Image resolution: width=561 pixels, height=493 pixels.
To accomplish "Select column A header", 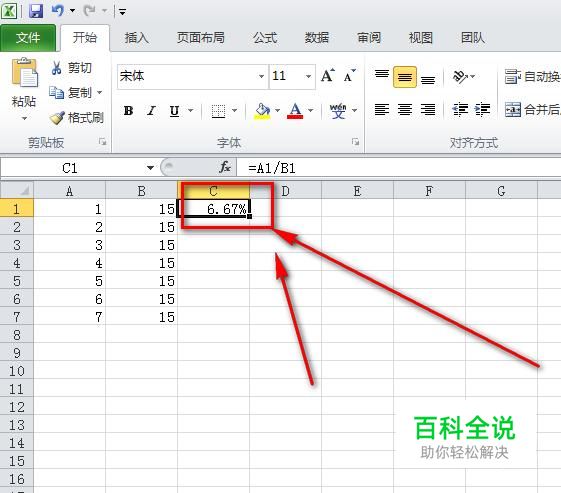I will [x=70, y=191].
